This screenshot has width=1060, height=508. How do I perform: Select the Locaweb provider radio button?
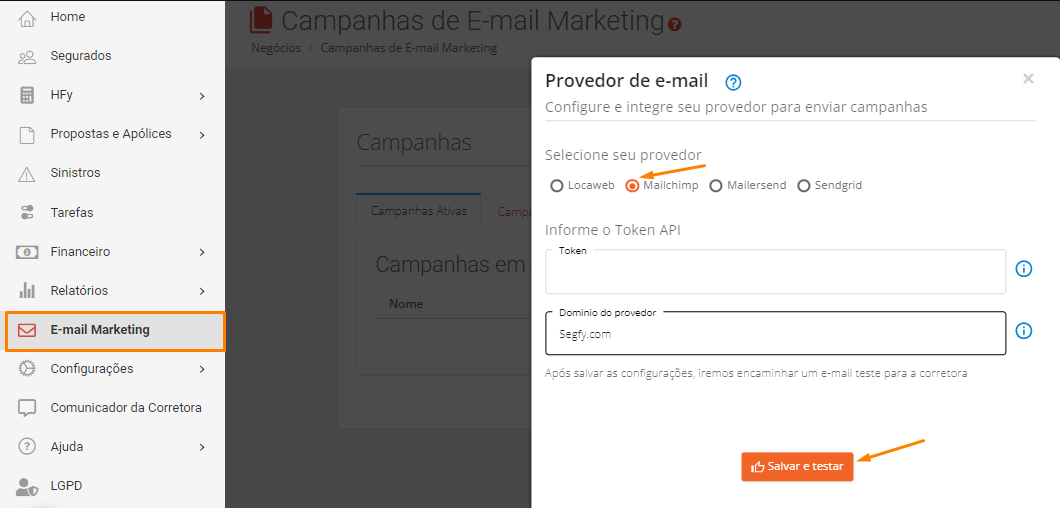tap(556, 185)
